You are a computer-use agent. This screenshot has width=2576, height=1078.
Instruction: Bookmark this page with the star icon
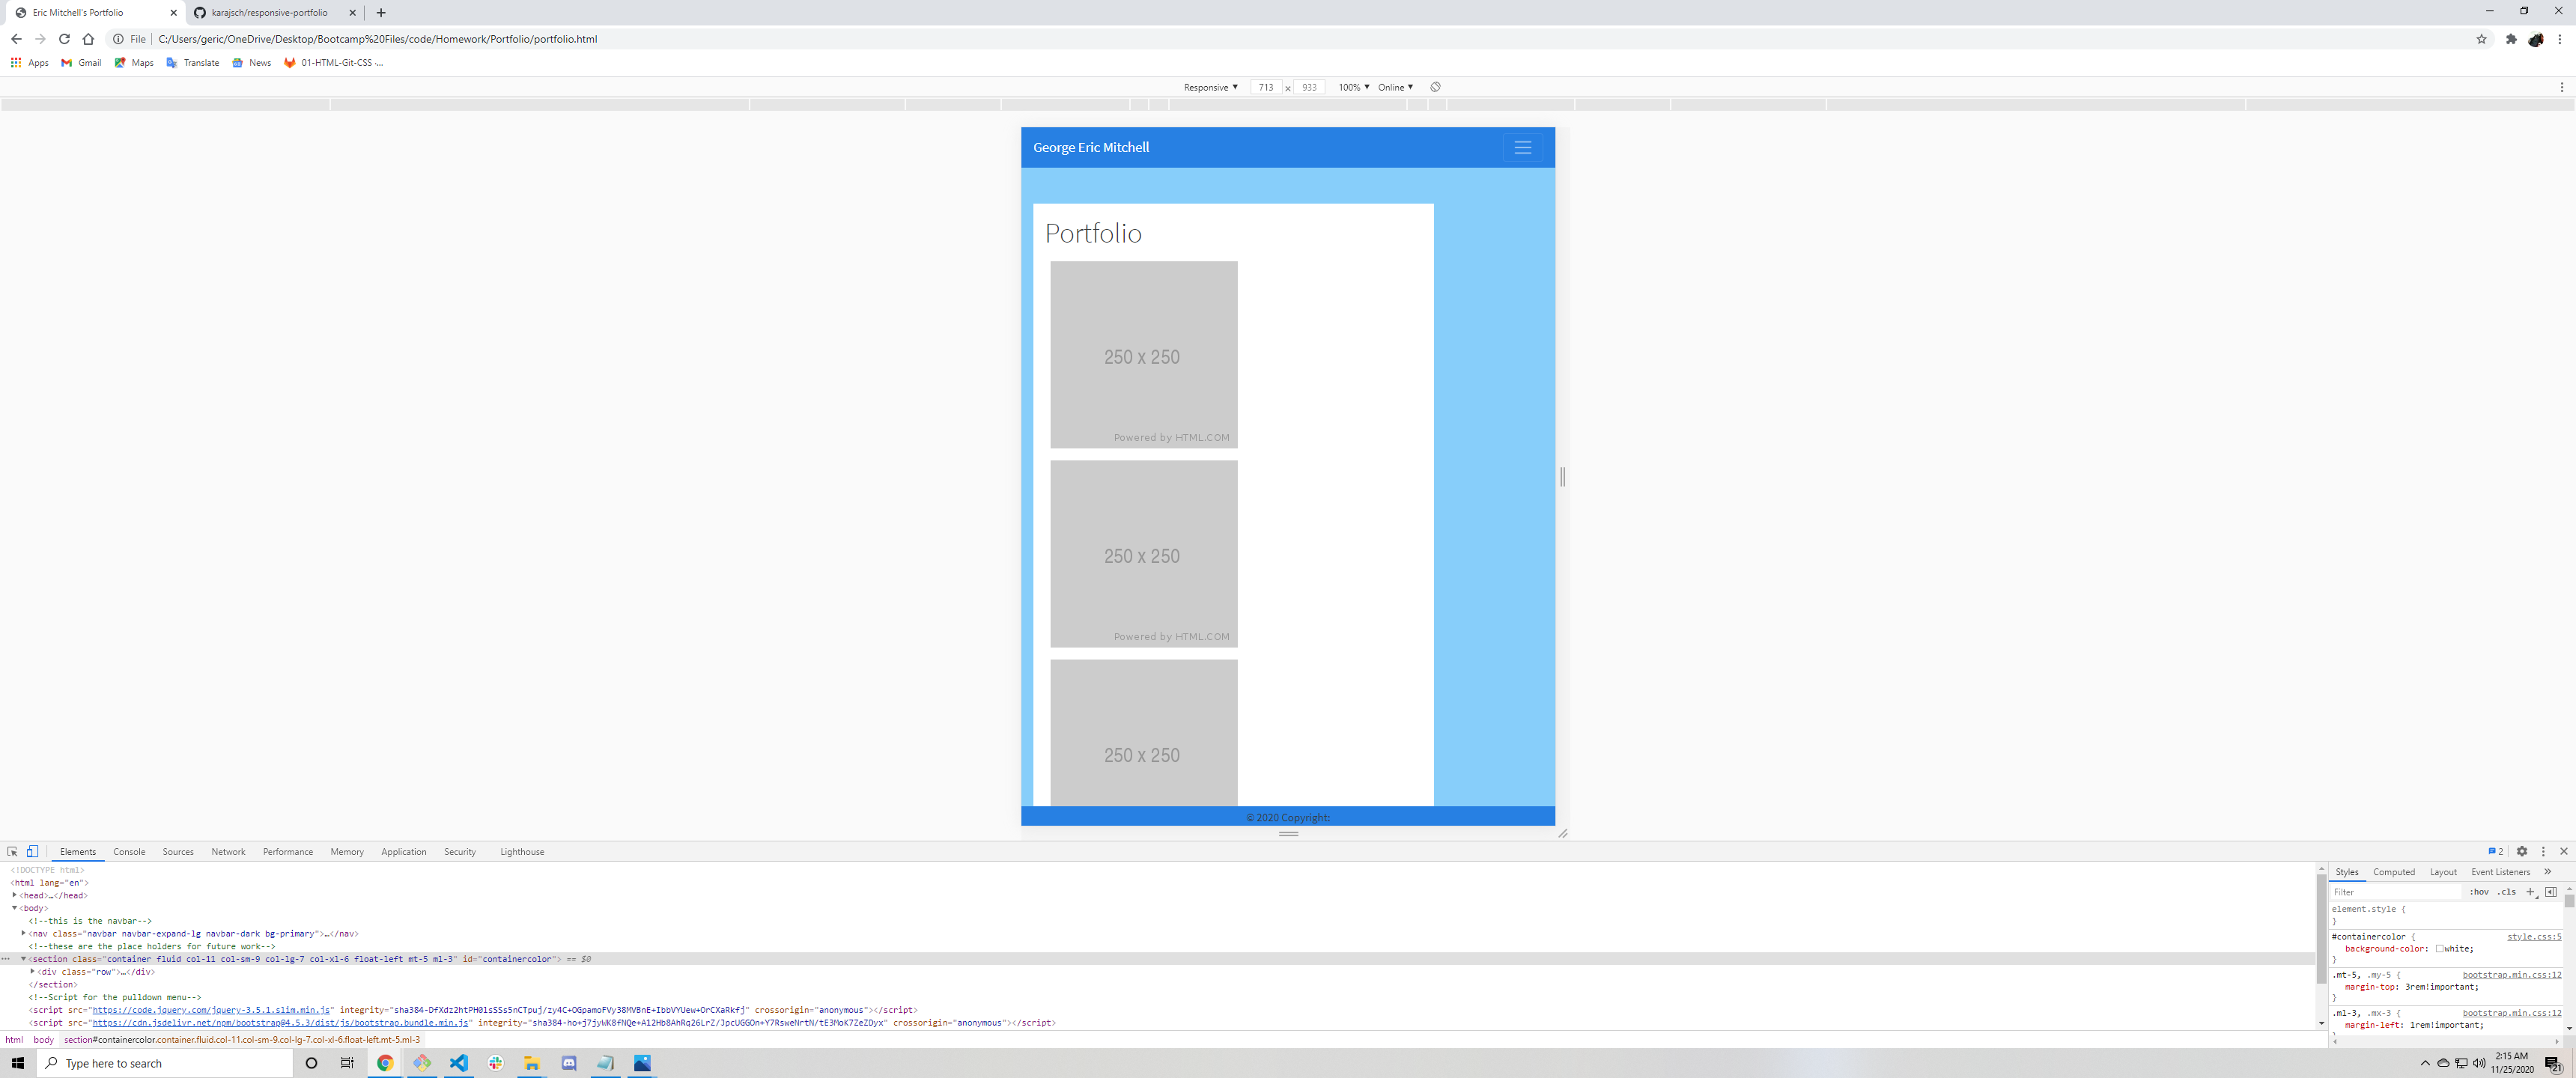coord(2481,39)
